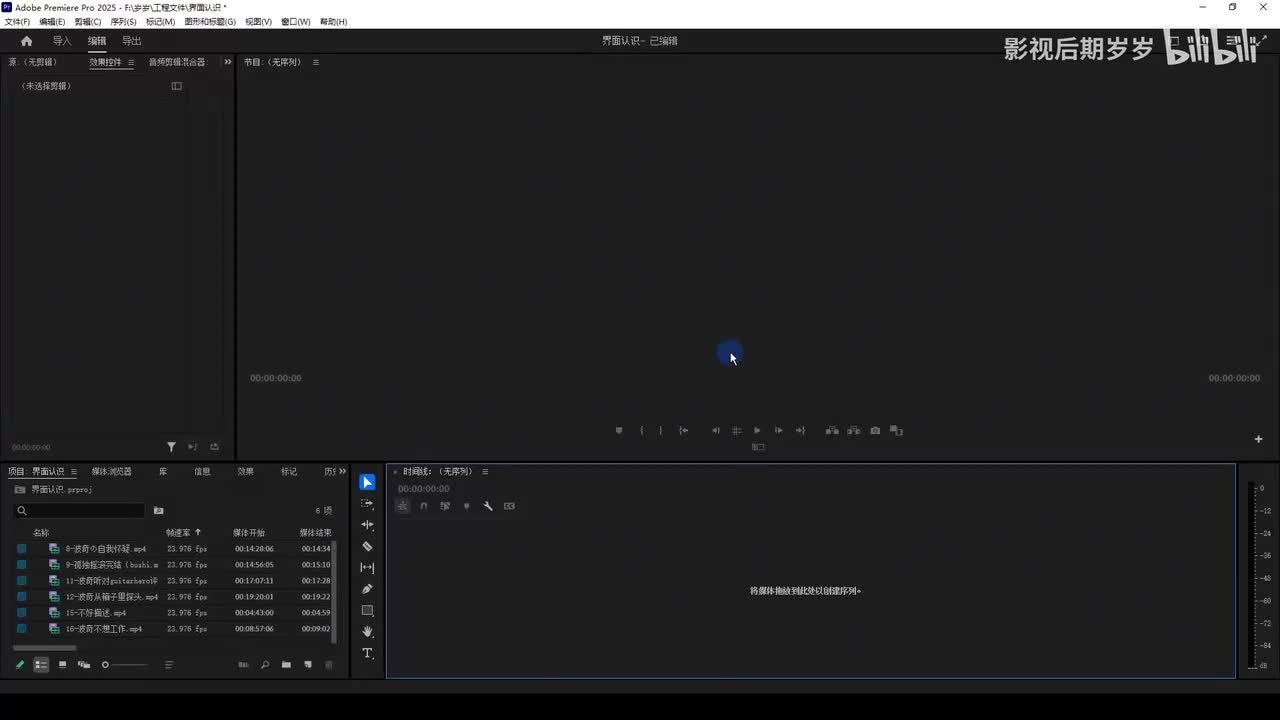Step forward one frame in Program monitor
This screenshot has height=720, width=1280.
779,431
